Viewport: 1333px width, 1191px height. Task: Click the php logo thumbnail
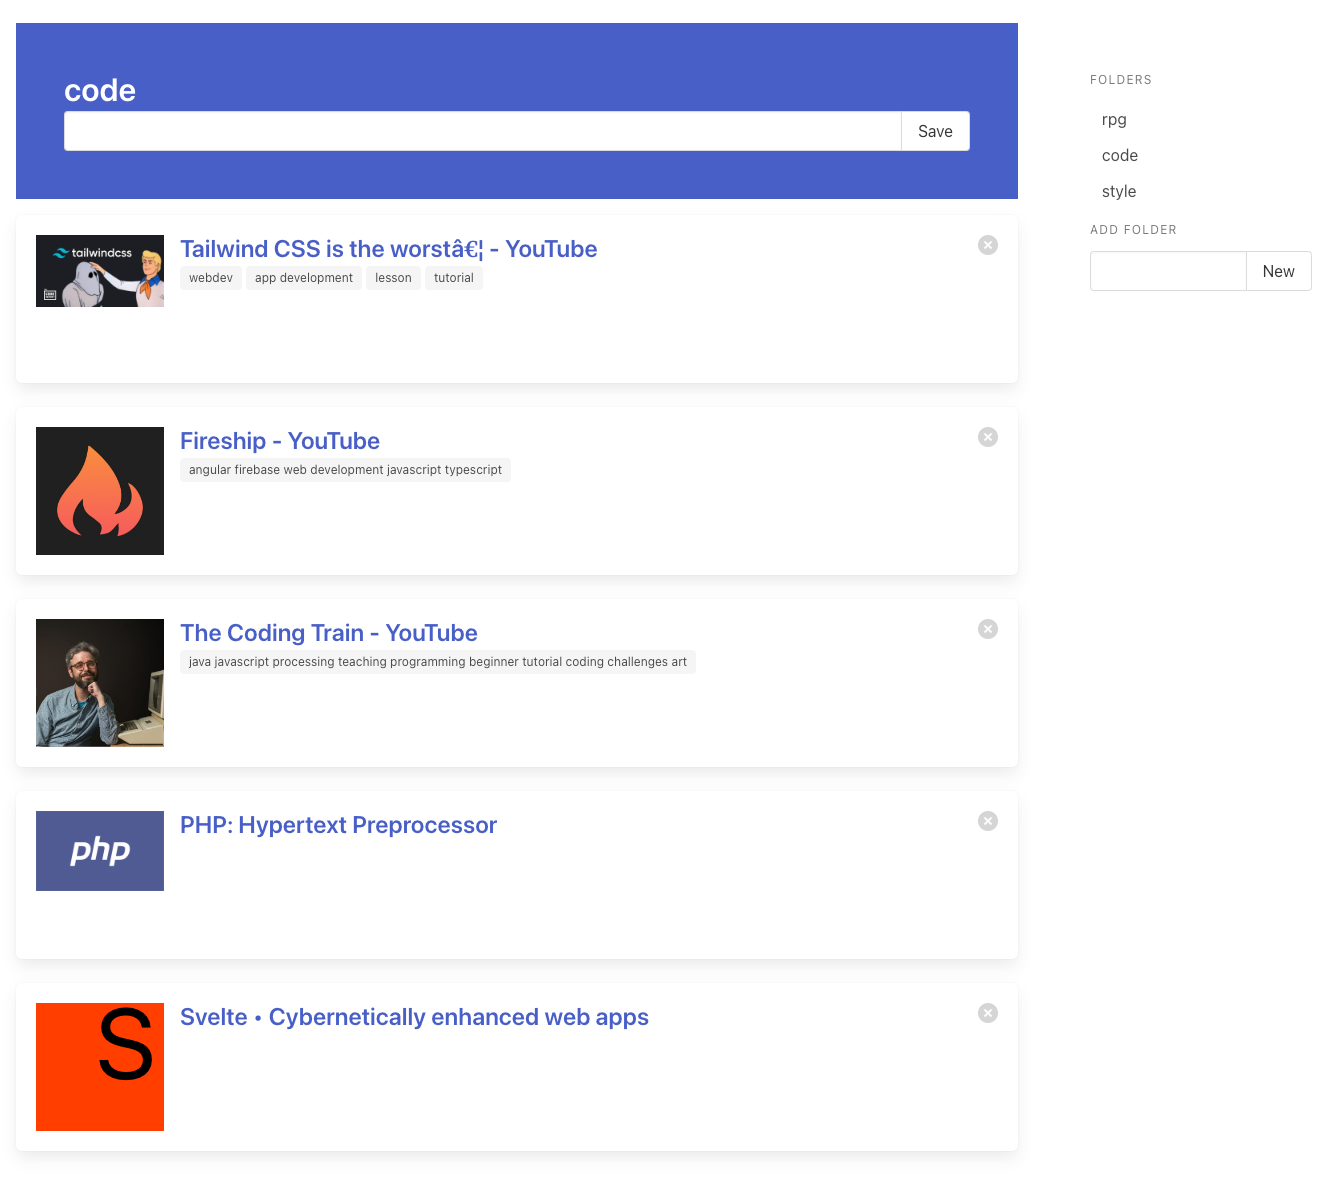point(100,851)
